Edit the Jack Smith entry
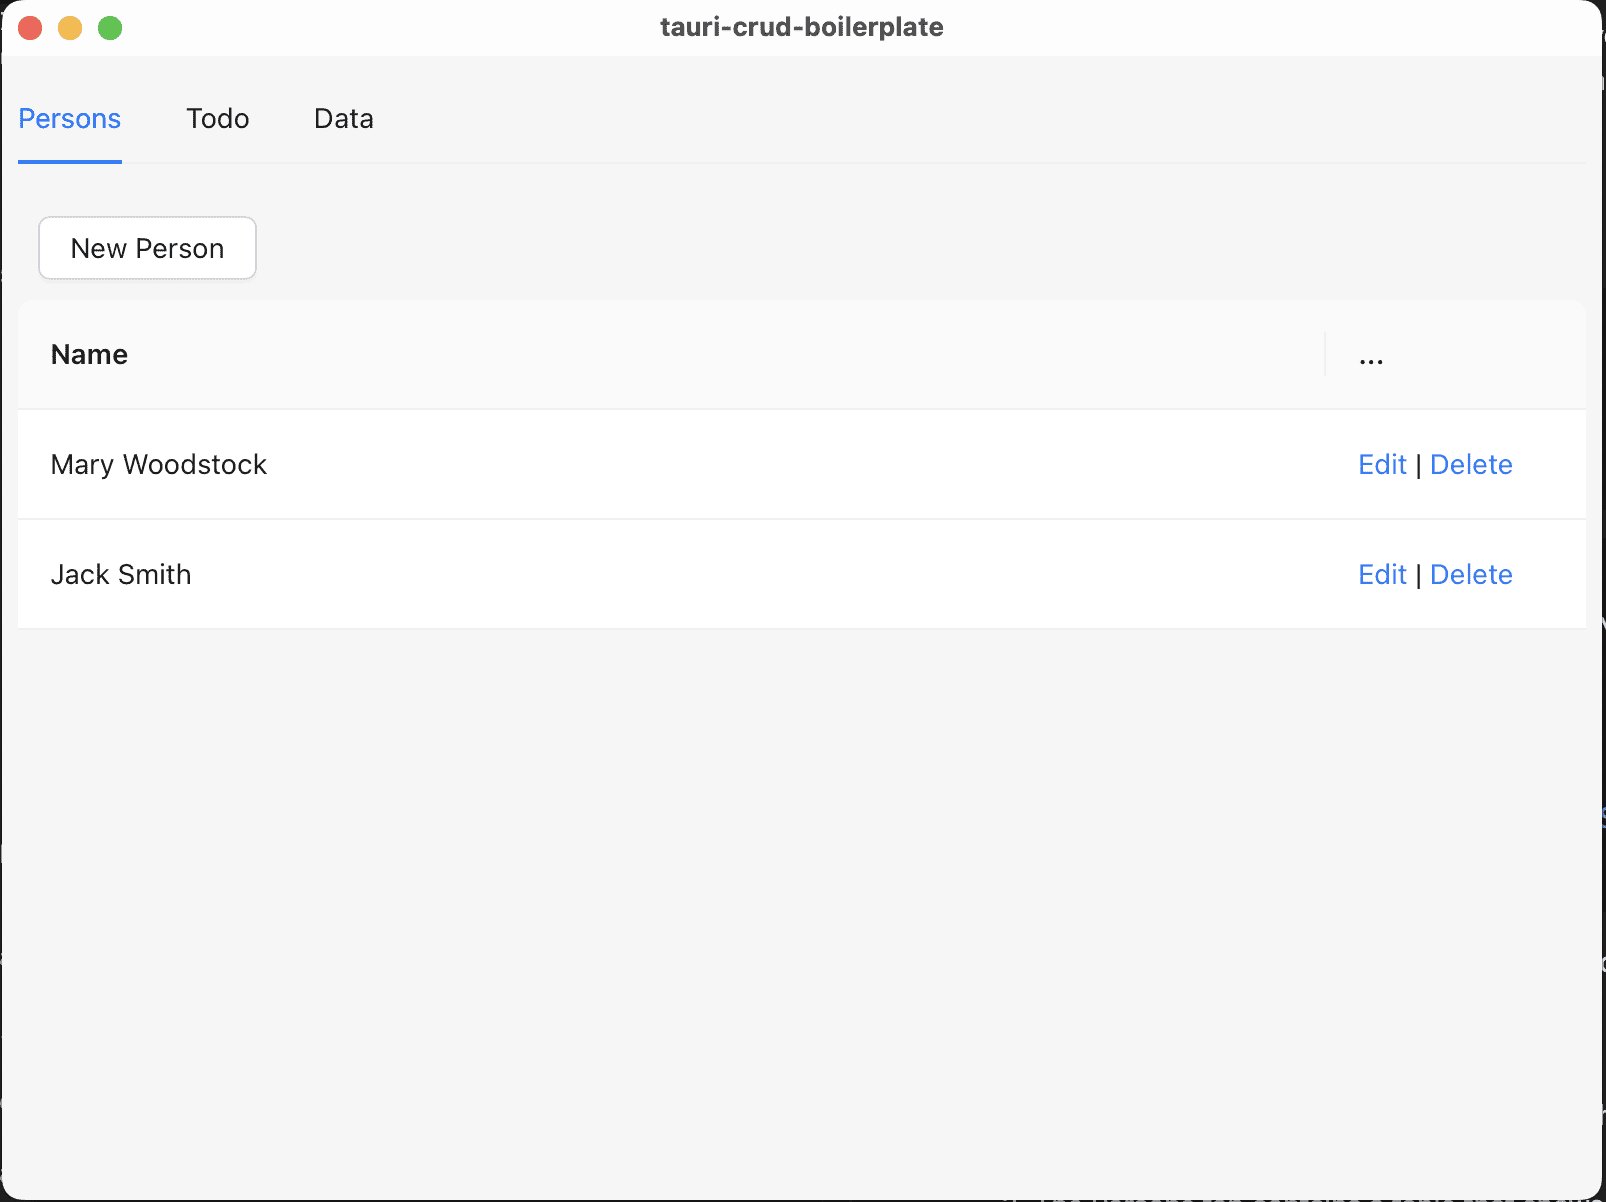Screen dimensions: 1606x1202 click(x=1382, y=575)
